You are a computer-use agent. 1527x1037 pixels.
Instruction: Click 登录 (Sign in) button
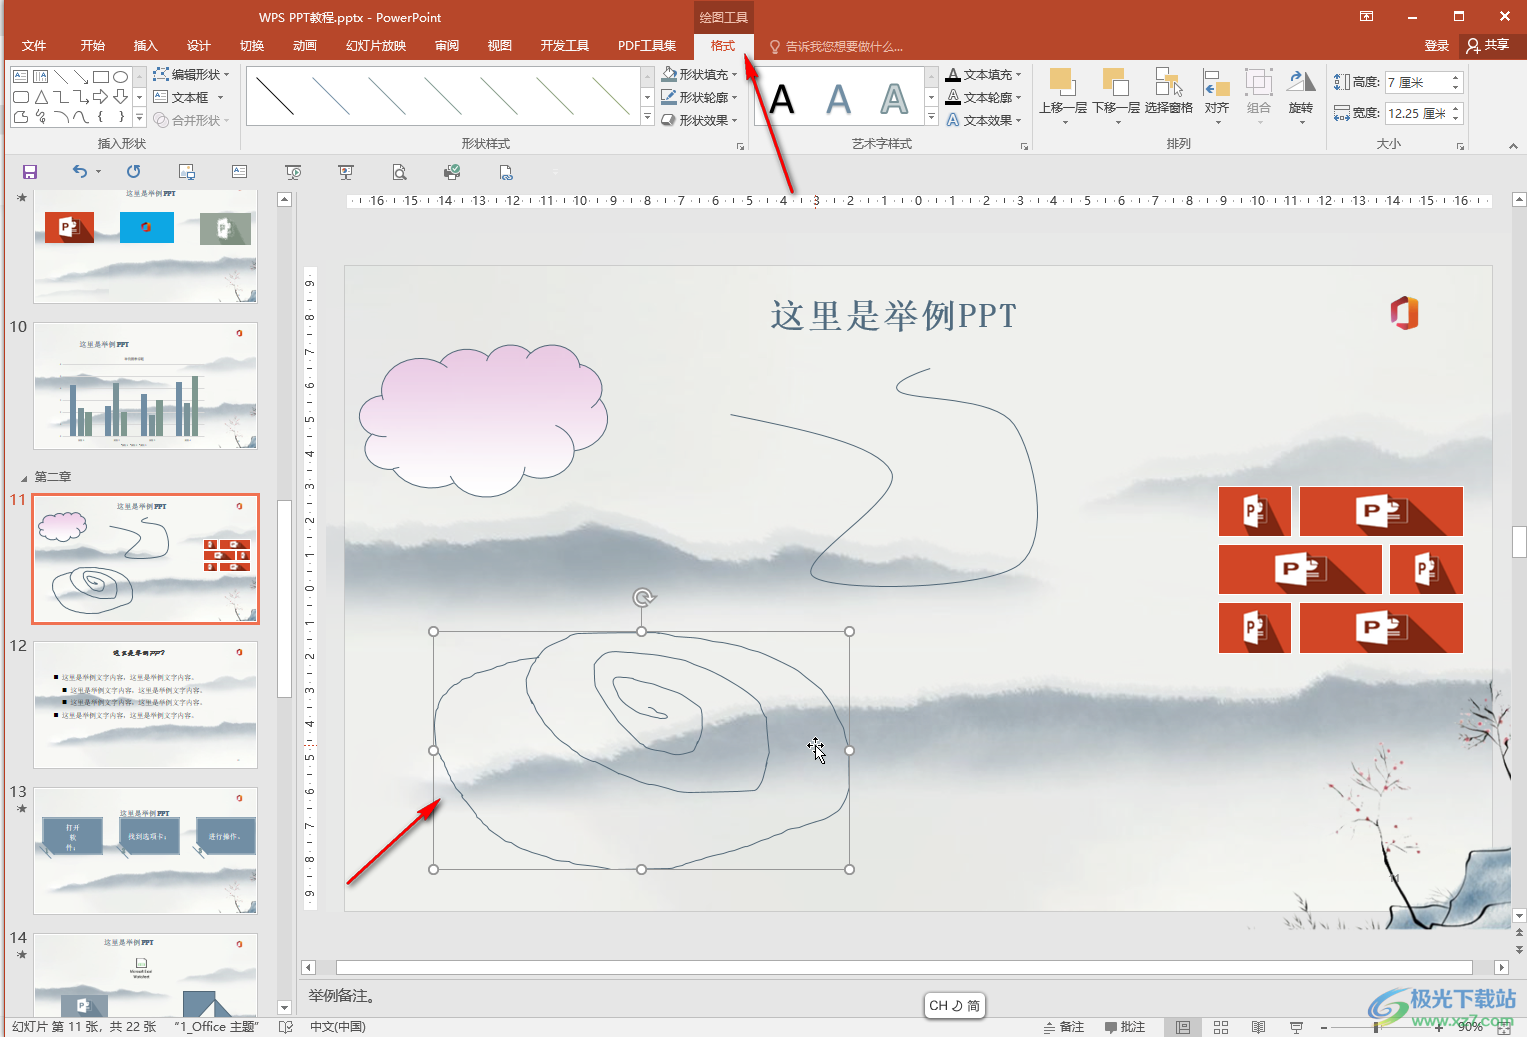tap(1437, 46)
